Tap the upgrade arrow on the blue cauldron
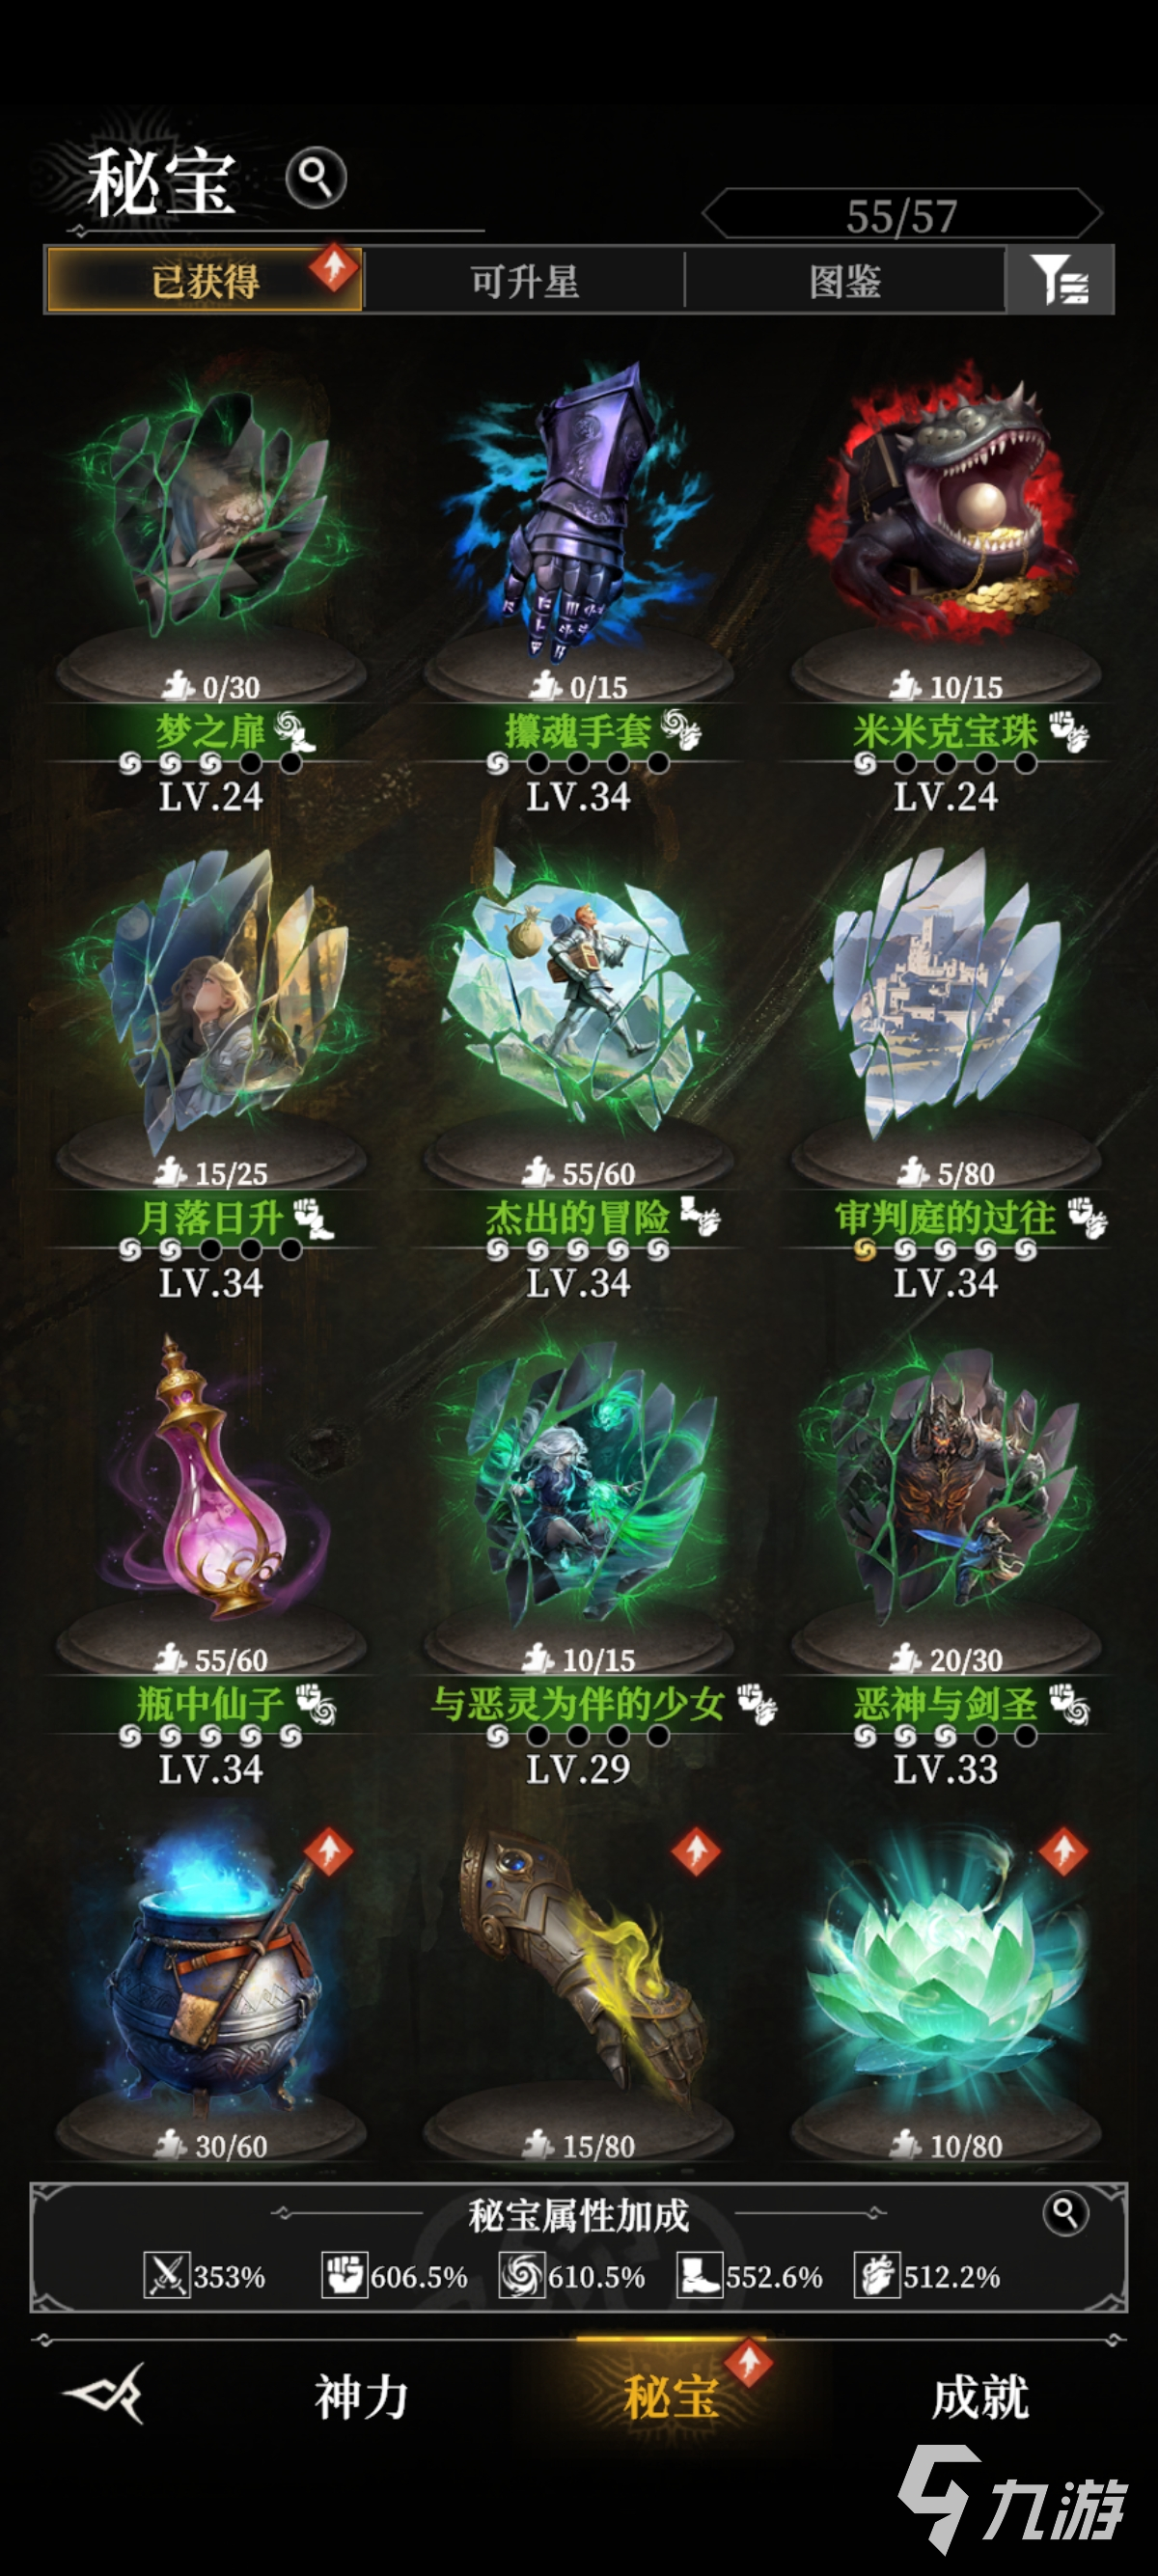Image resolution: width=1158 pixels, height=2576 pixels. [x=328, y=1851]
